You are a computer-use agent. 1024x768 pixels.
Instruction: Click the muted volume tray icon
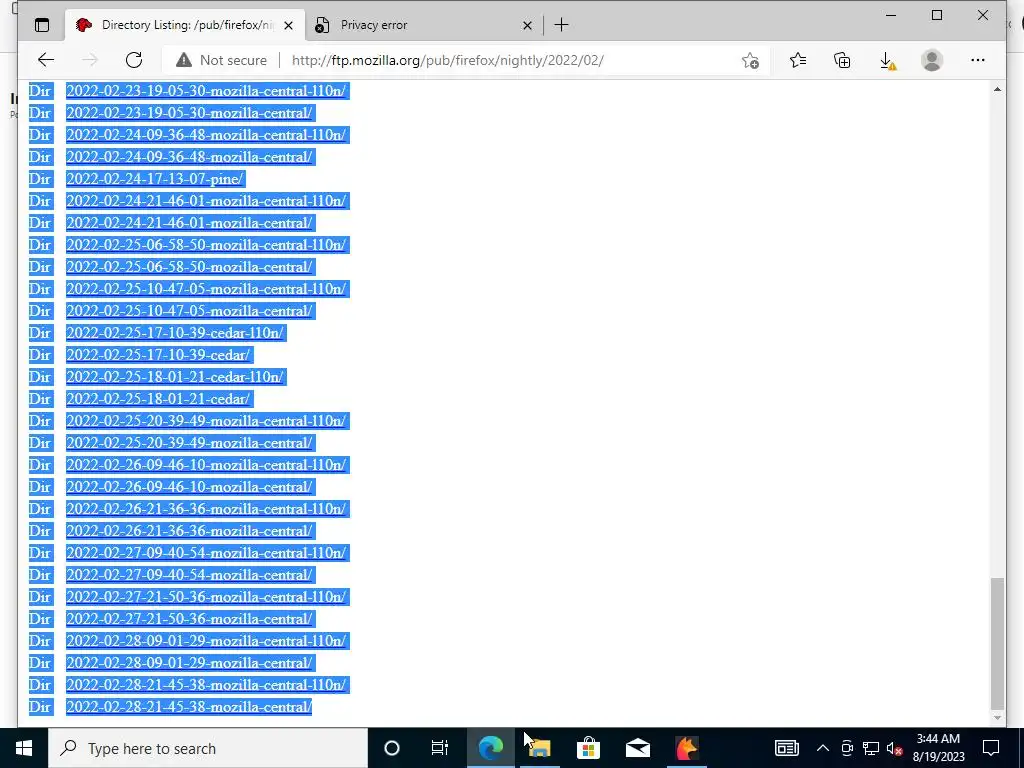click(x=894, y=748)
